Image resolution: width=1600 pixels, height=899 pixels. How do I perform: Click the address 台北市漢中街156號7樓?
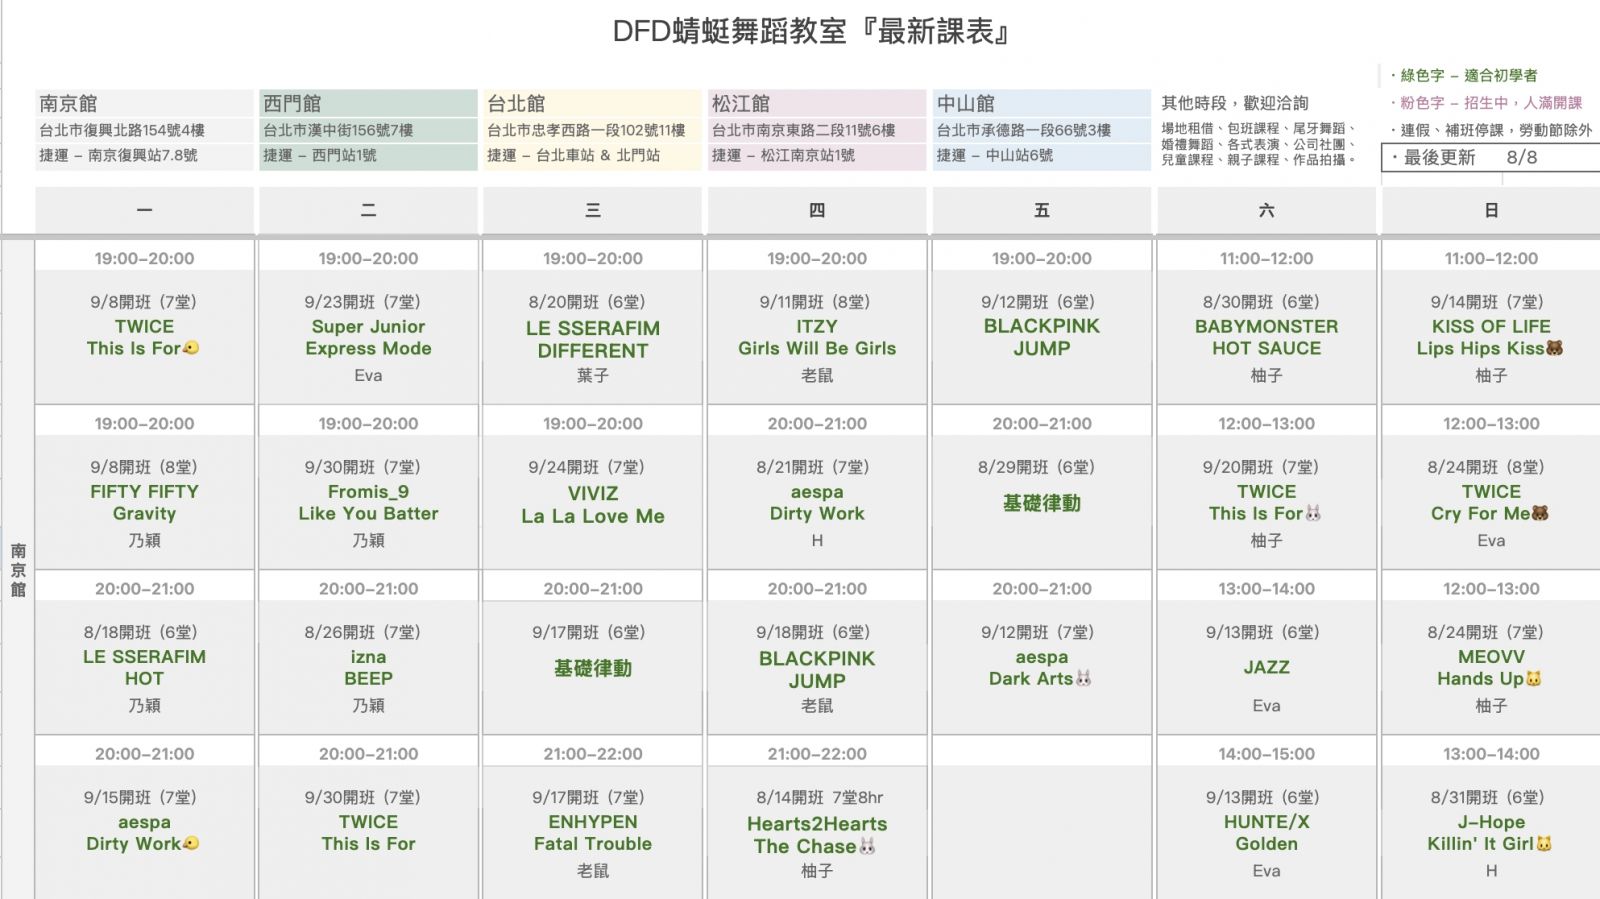tap(338, 130)
